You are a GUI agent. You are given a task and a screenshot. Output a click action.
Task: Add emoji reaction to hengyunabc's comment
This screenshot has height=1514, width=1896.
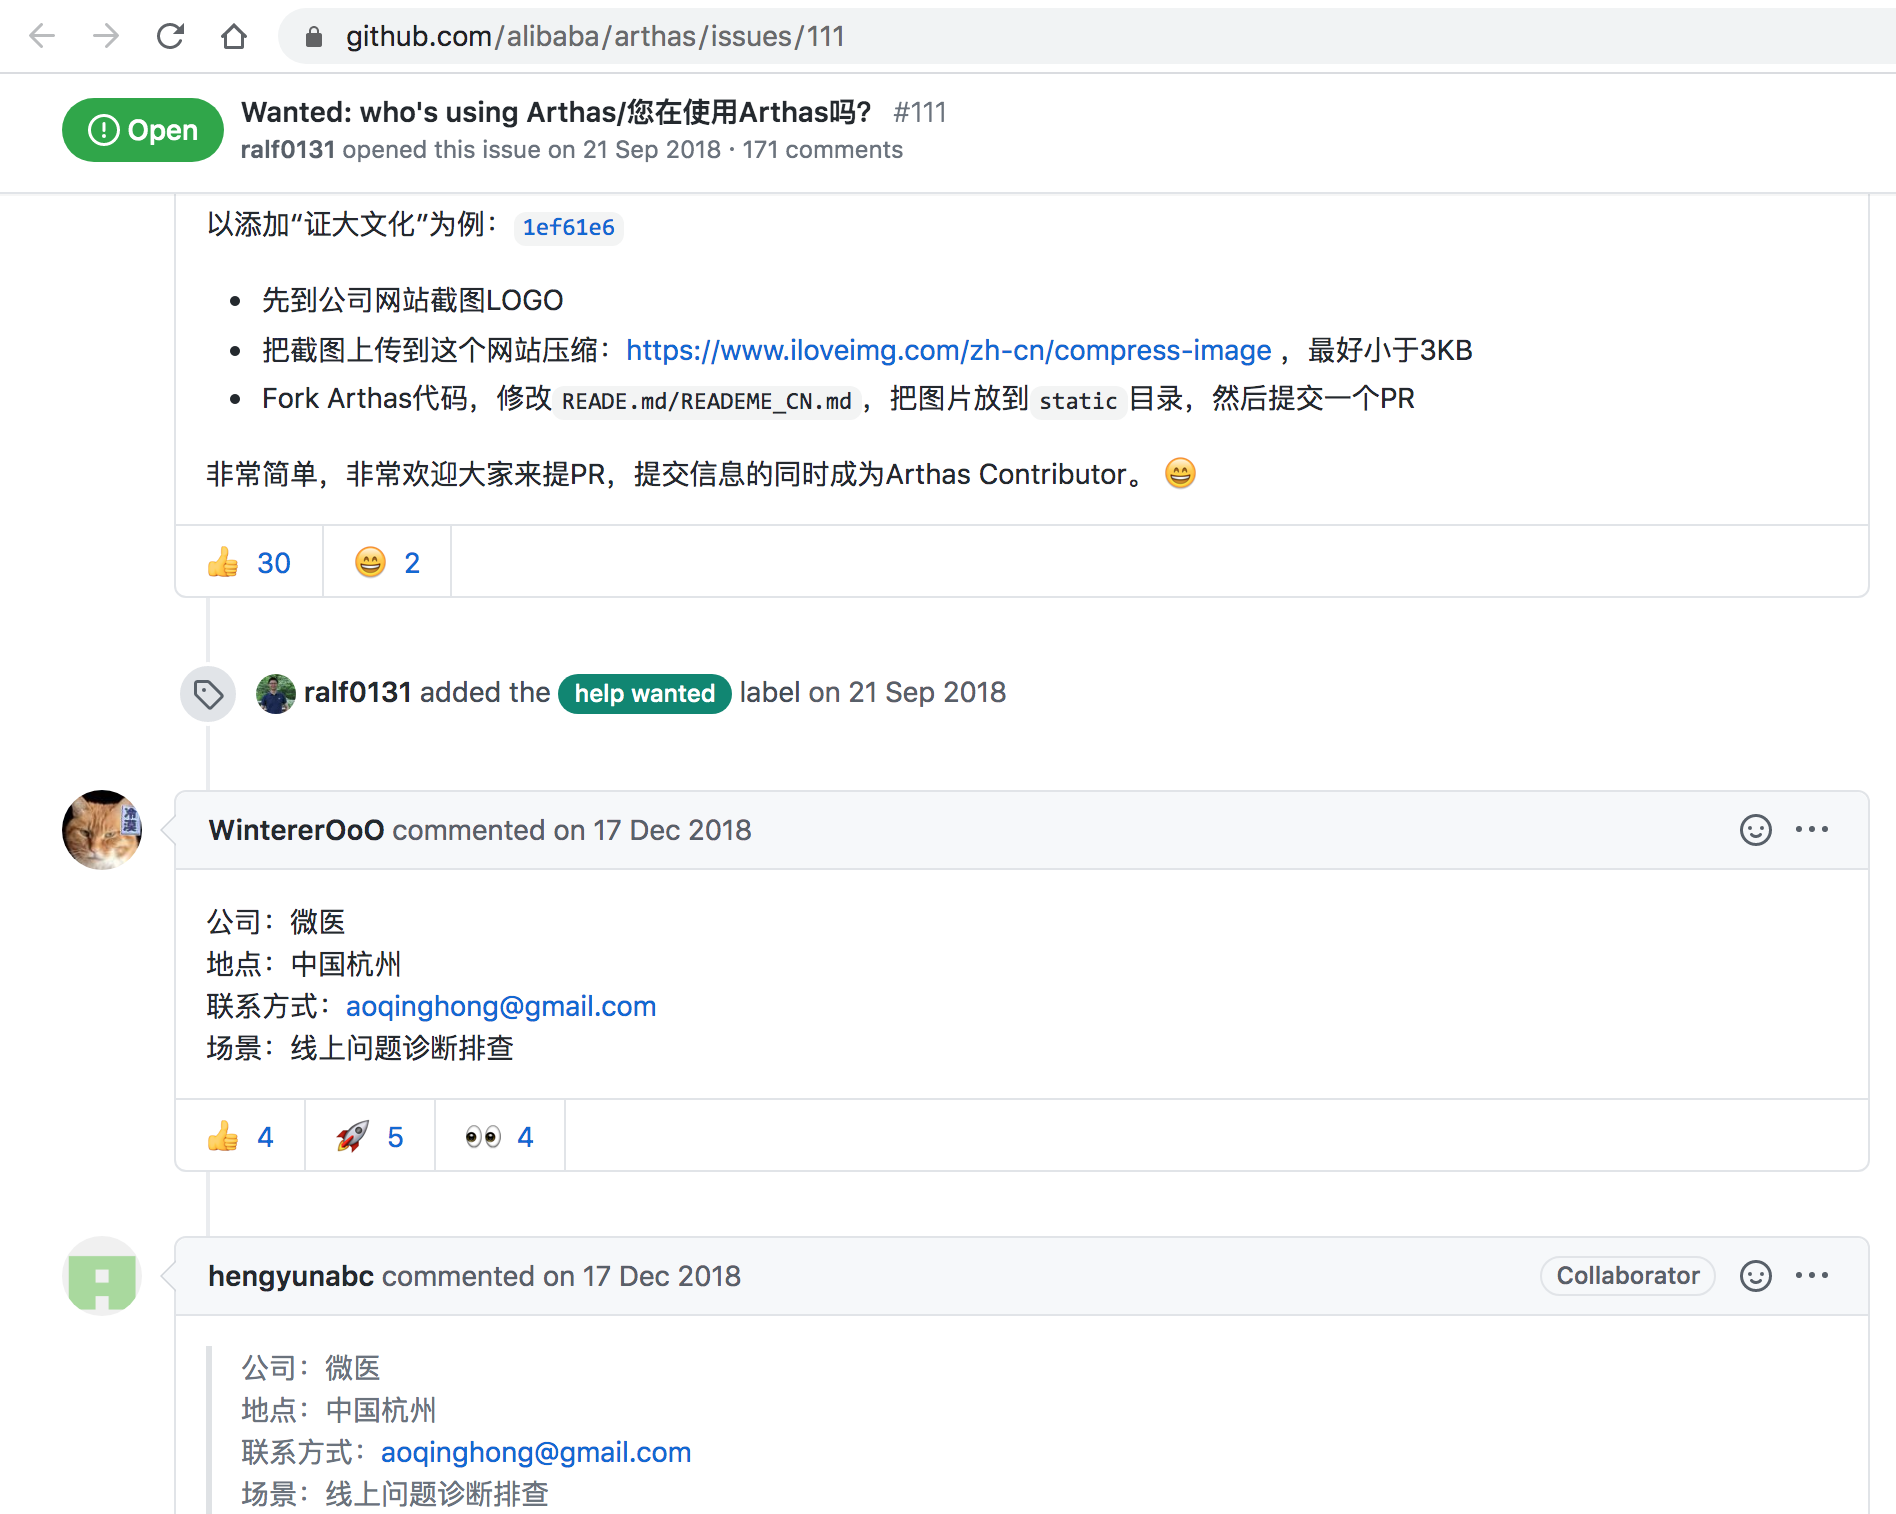point(1755,1276)
